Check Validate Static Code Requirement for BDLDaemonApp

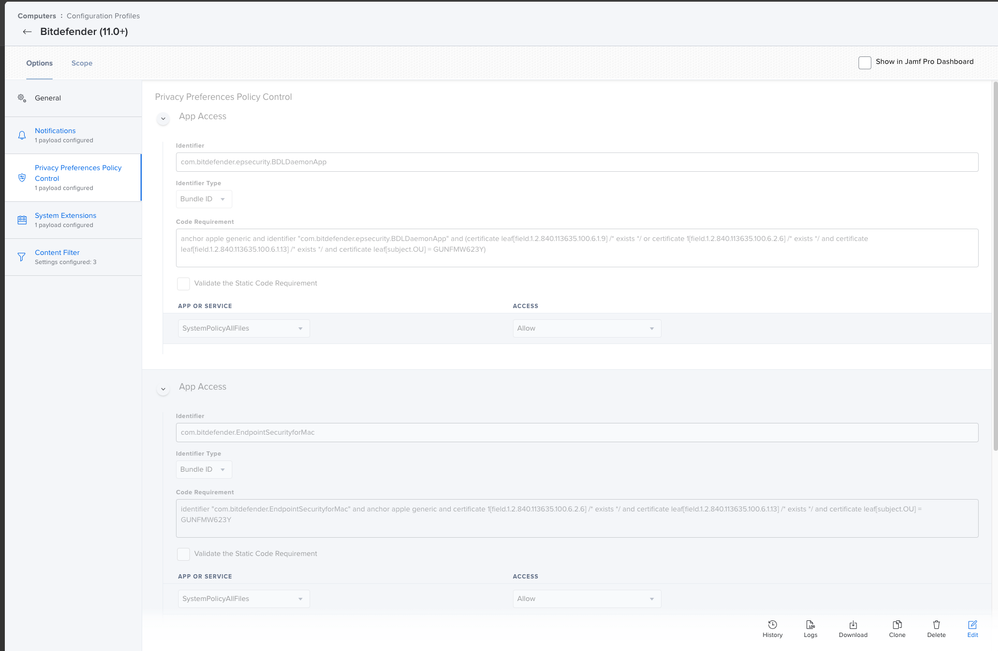click(x=183, y=283)
